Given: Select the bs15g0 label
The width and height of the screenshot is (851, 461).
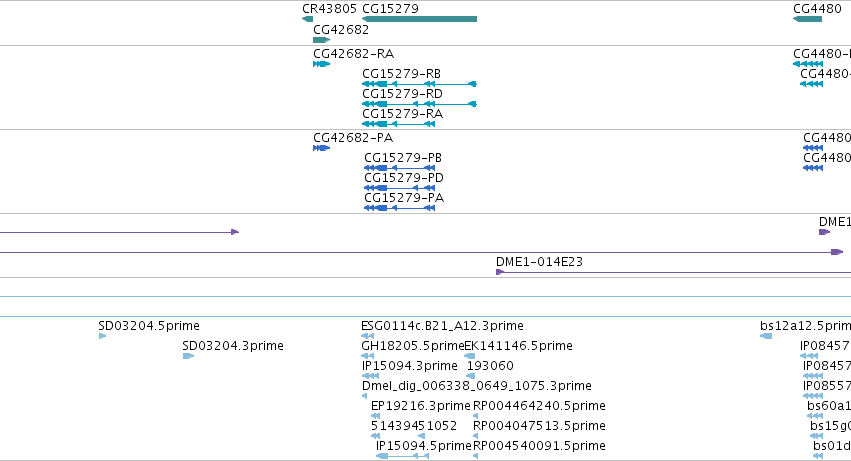Looking at the screenshot, I should (x=830, y=426).
